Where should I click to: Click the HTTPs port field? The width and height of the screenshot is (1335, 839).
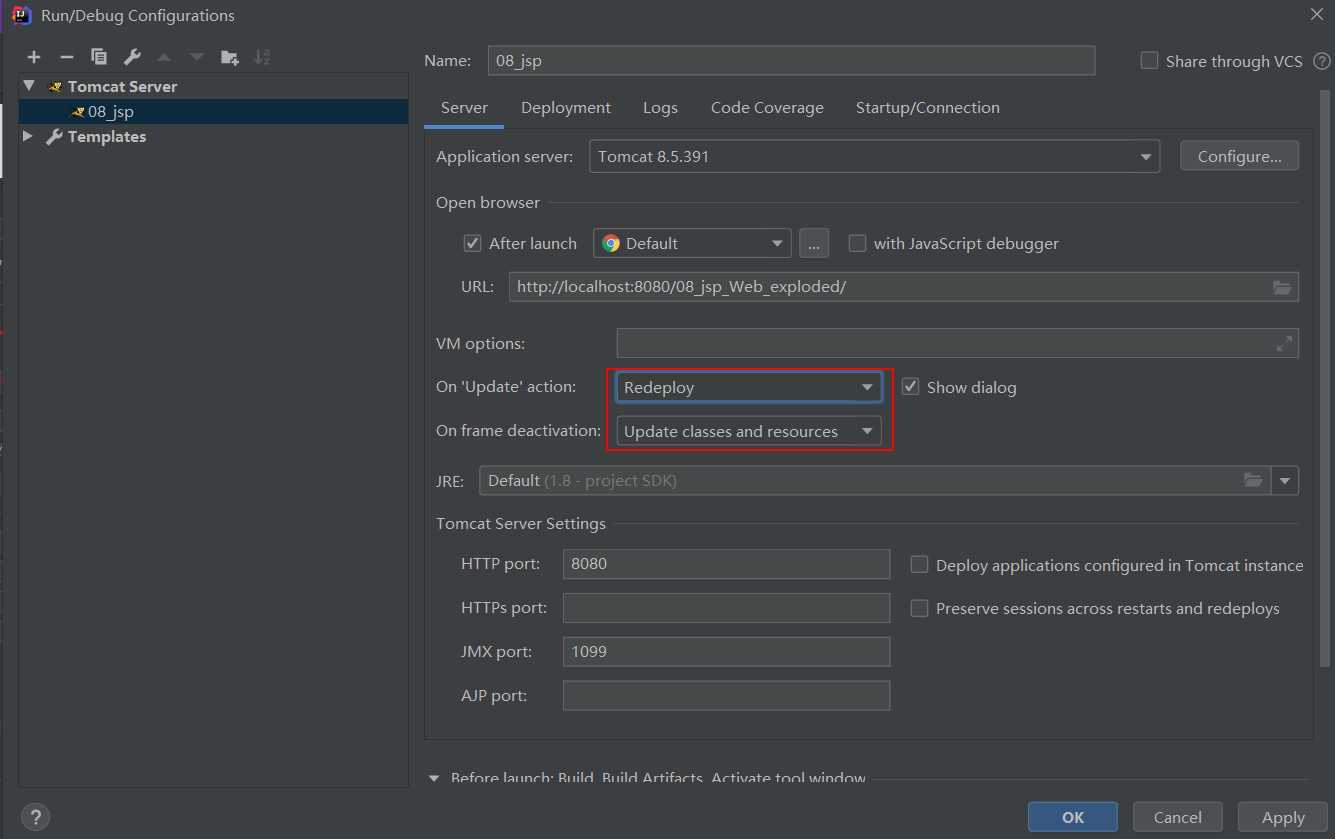click(726, 607)
